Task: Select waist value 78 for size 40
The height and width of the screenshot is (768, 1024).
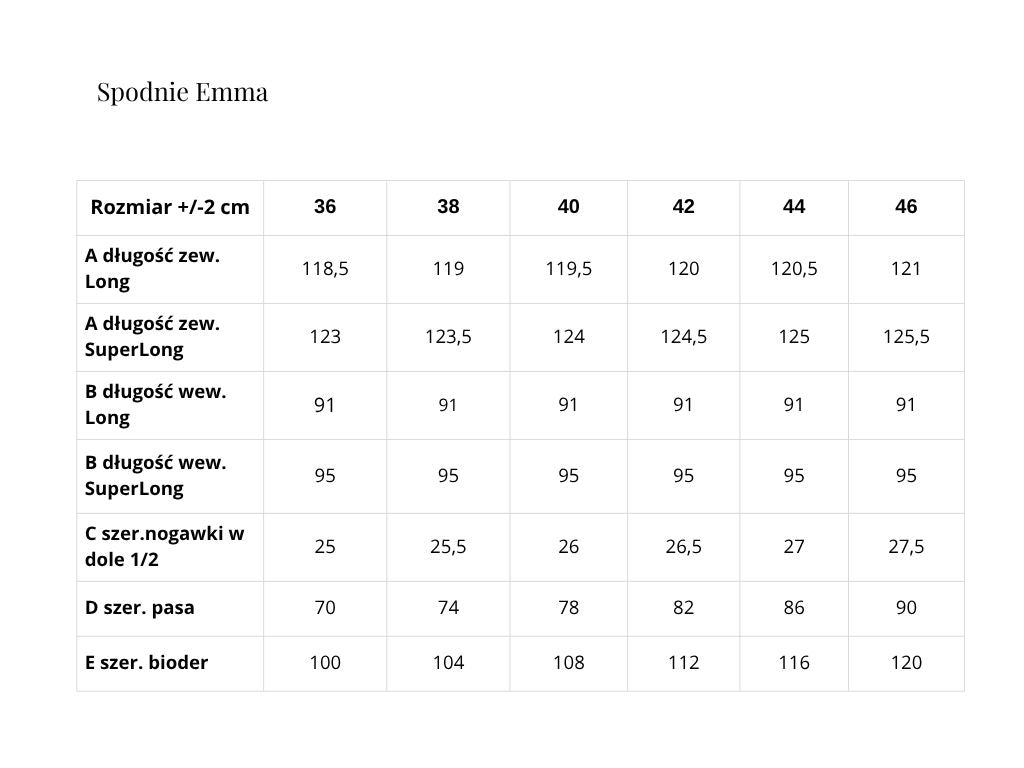Action: 568,608
